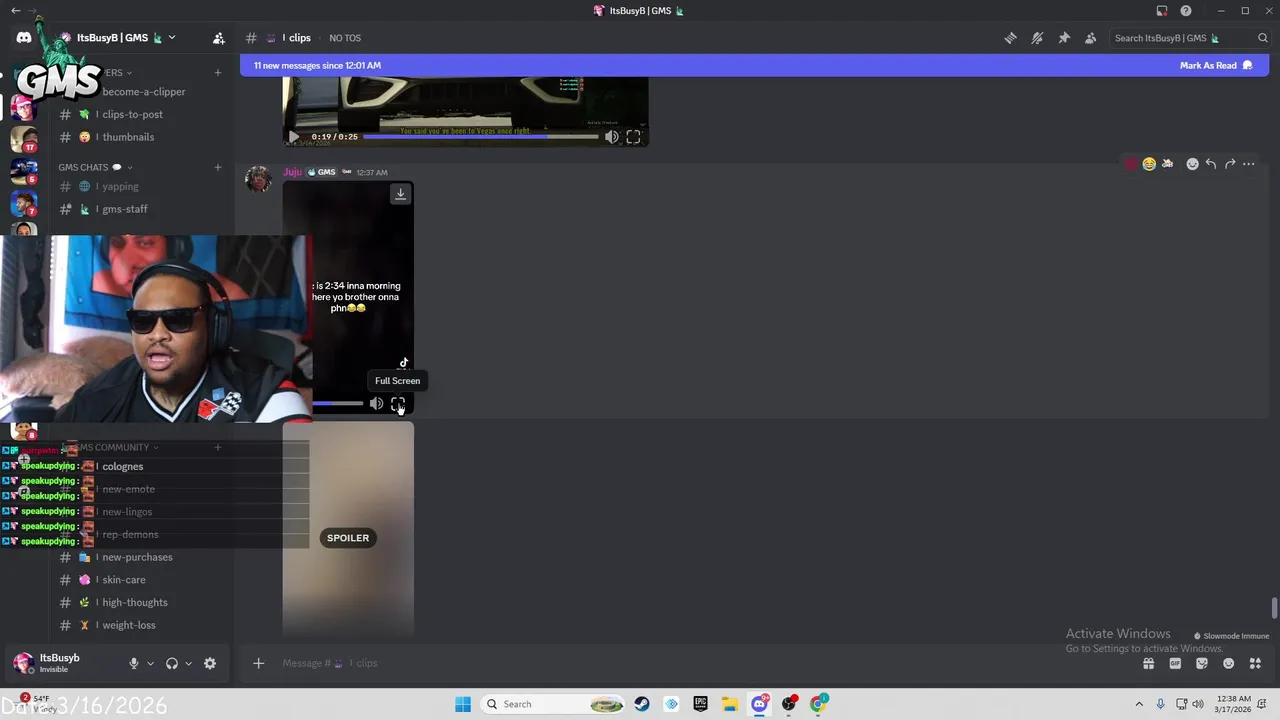Click the message attach plus button

click(258, 663)
